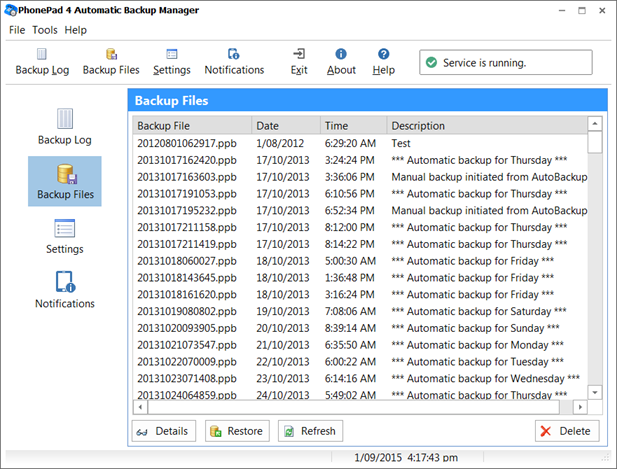Click the vertical scrollbar up arrow
This screenshot has width=617, height=469.
595,124
